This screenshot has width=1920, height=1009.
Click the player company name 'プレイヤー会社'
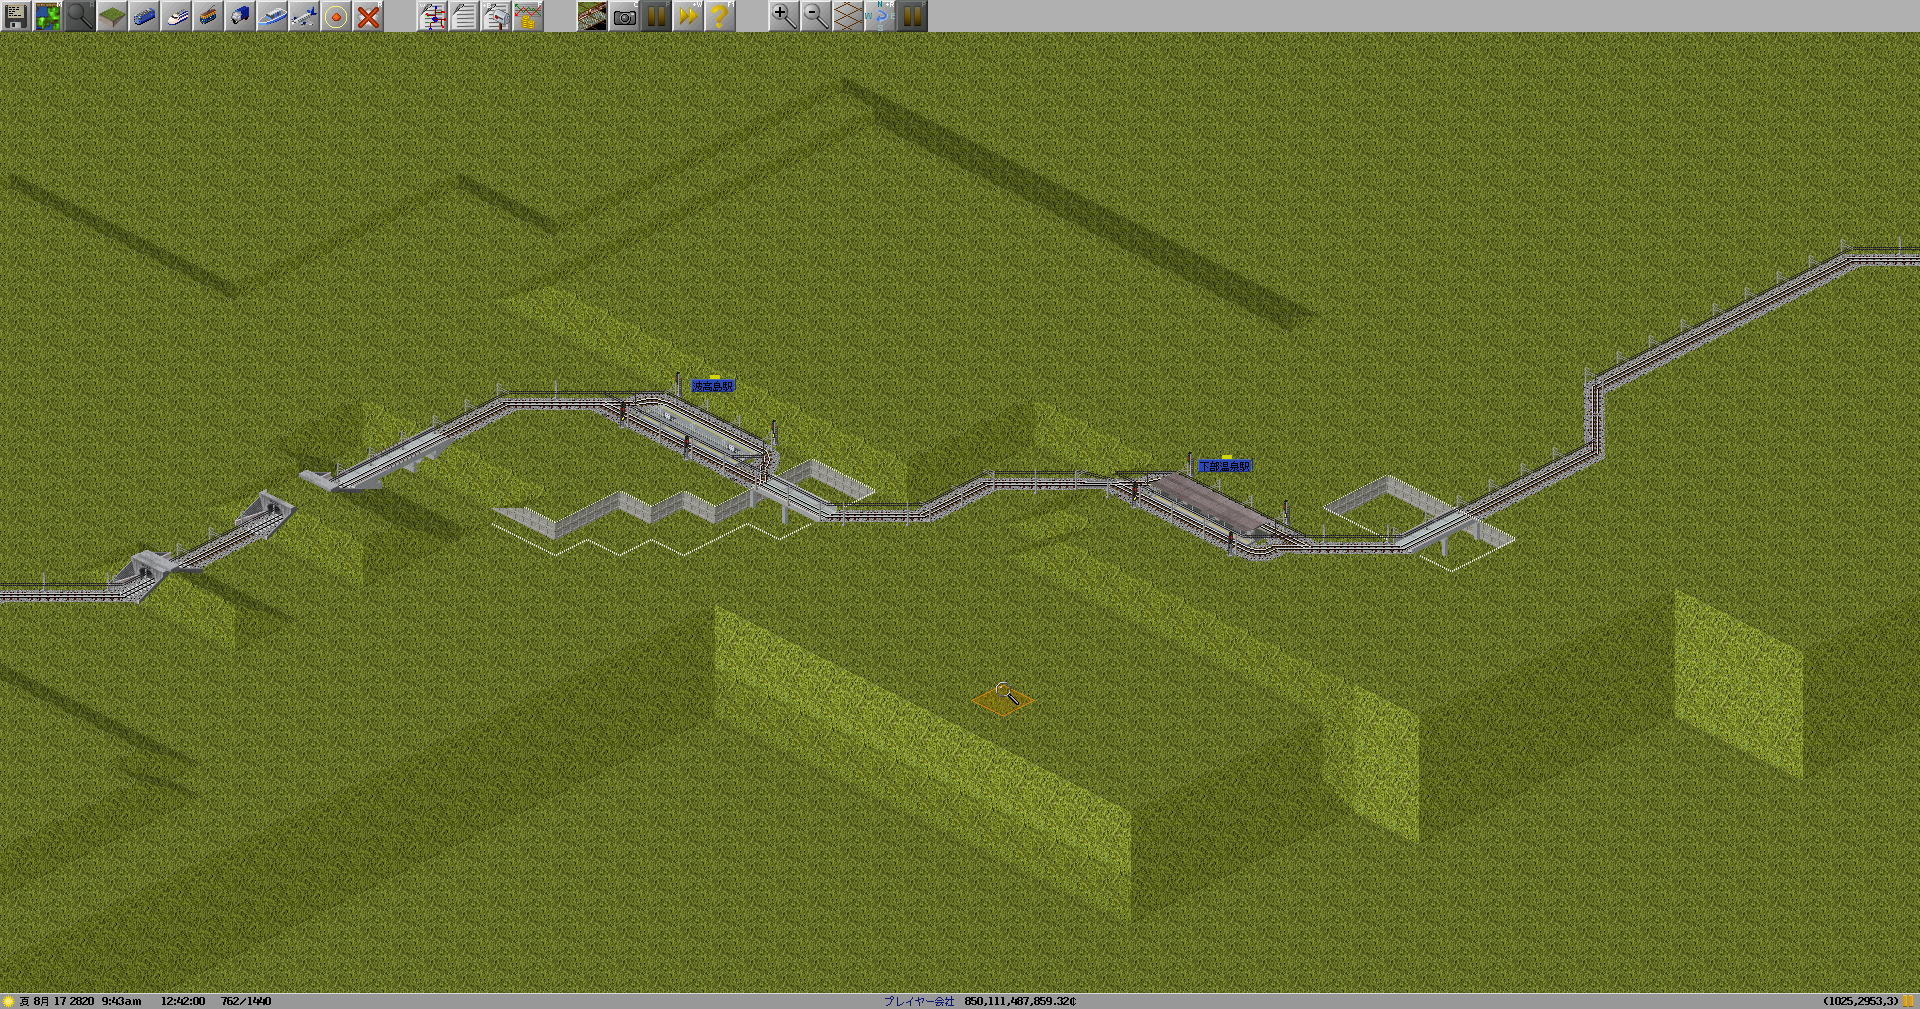pyautogui.click(x=919, y=1001)
